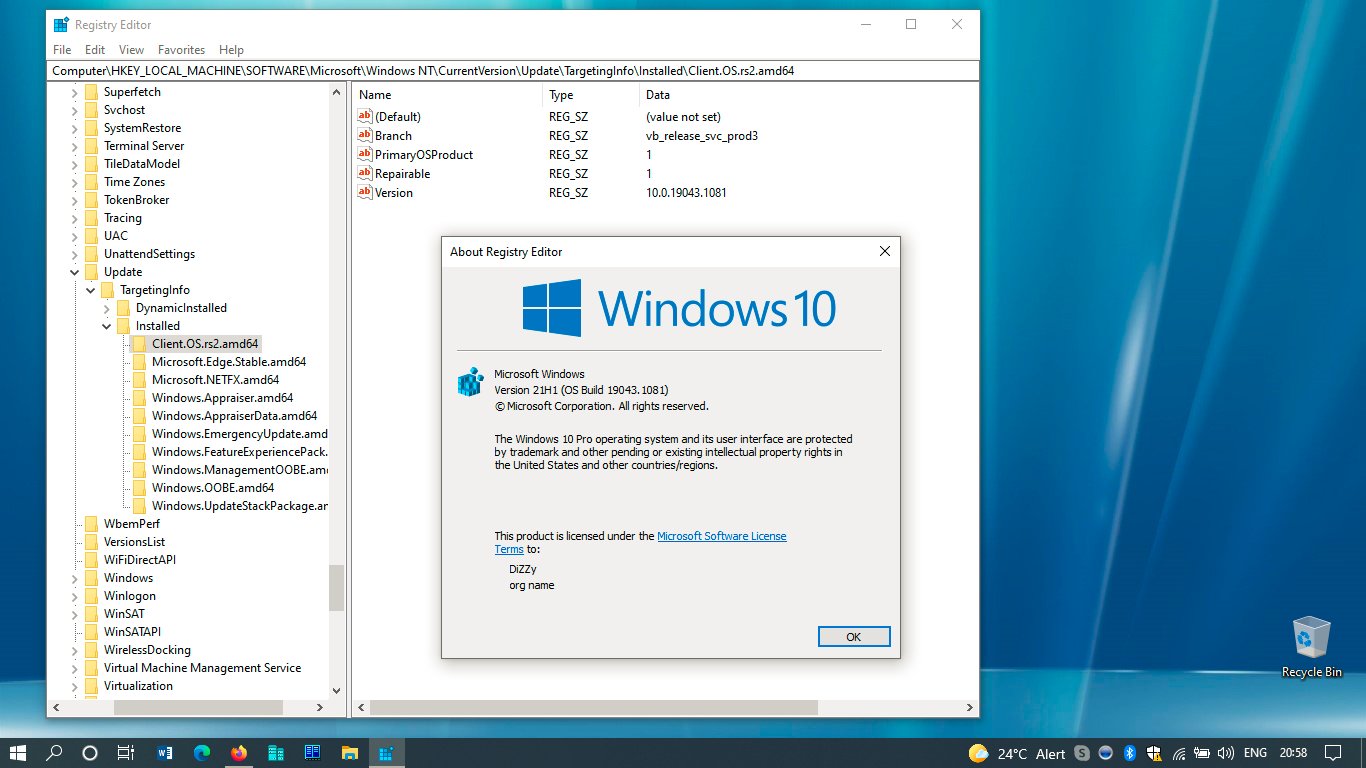Click the key tree scroll-down arrow
The image size is (1366, 768).
[336, 690]
